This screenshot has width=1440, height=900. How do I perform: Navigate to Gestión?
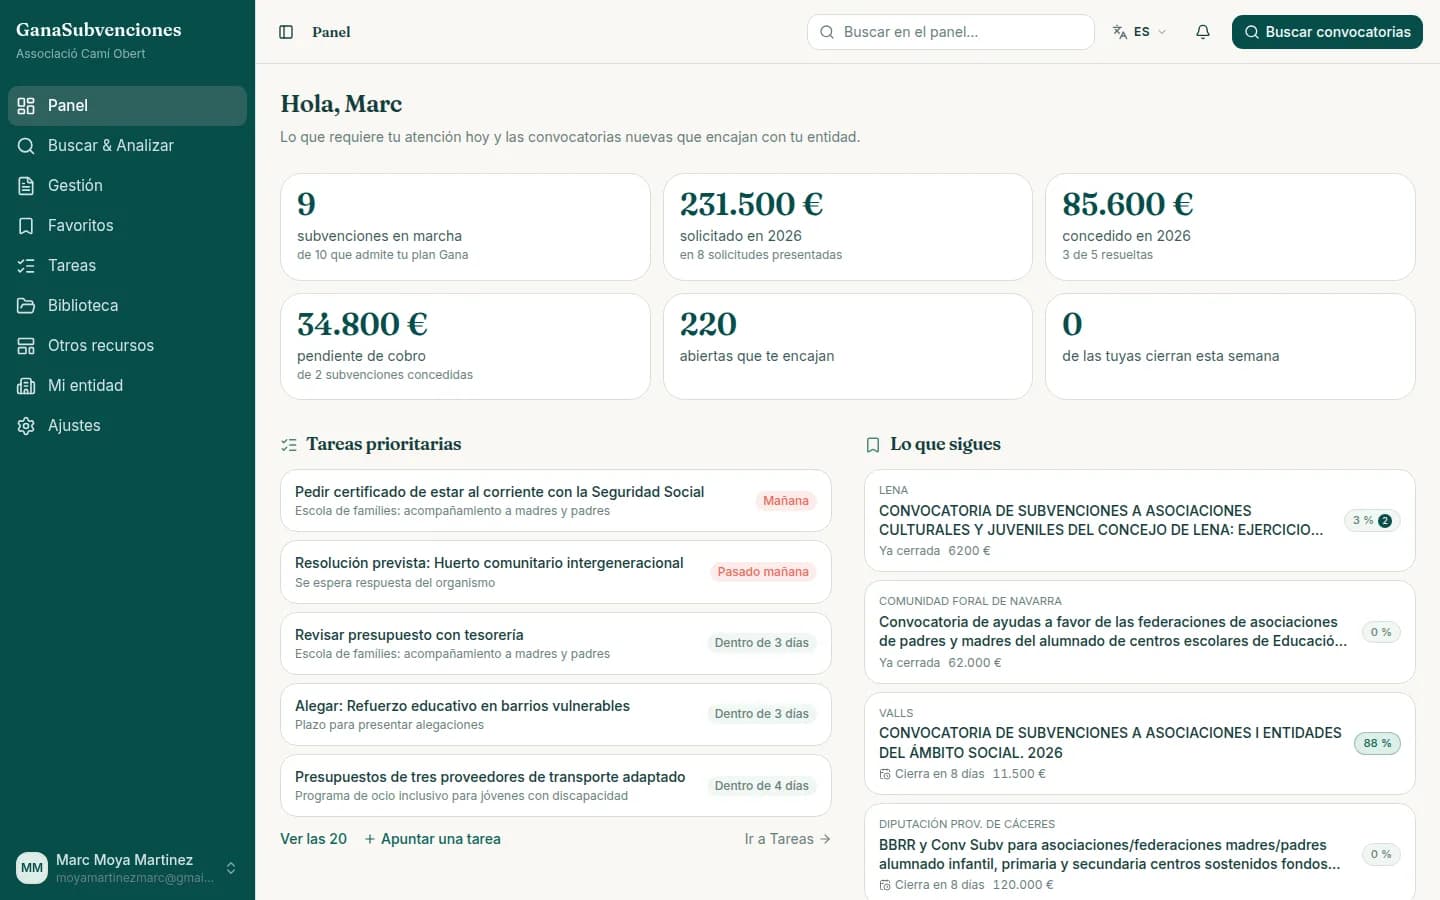(x=127, y=186)
